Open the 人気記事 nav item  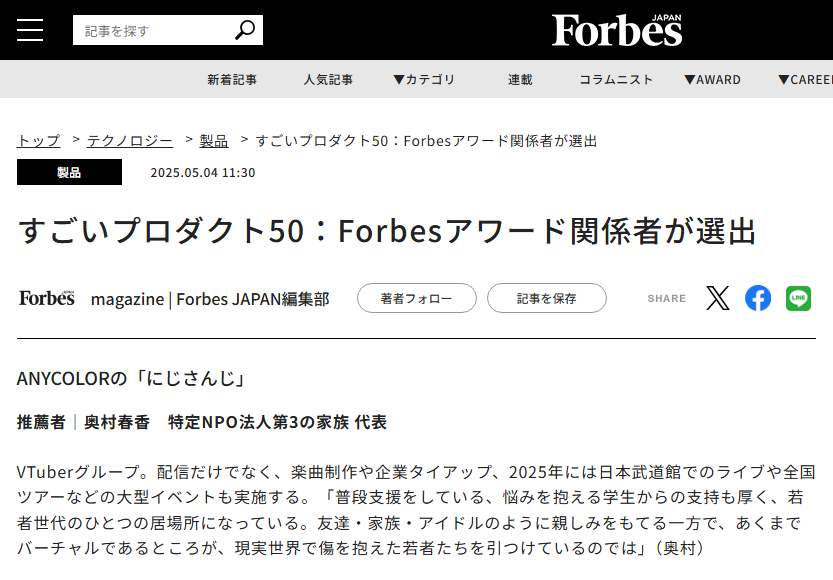tap(328, 80)
